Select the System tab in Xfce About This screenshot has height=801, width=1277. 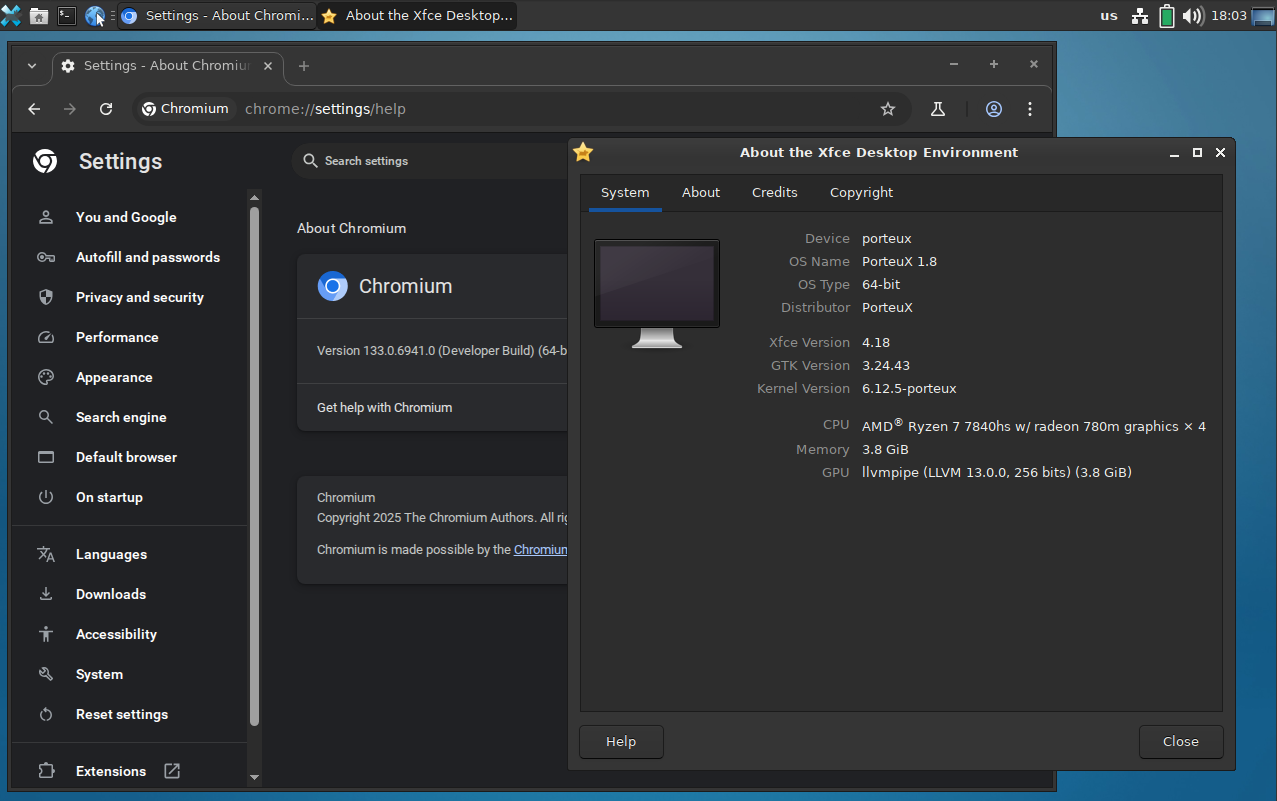click(x=625, y=193)
